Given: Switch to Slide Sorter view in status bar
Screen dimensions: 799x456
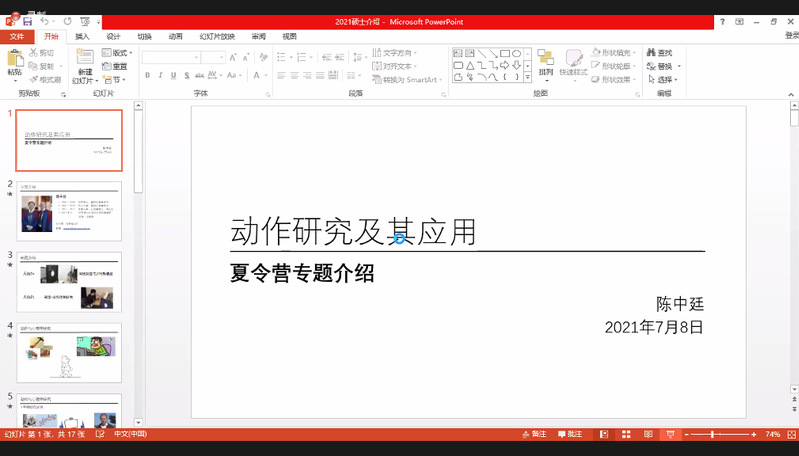Looking at the screenshot, I should [x=626, y=435].
